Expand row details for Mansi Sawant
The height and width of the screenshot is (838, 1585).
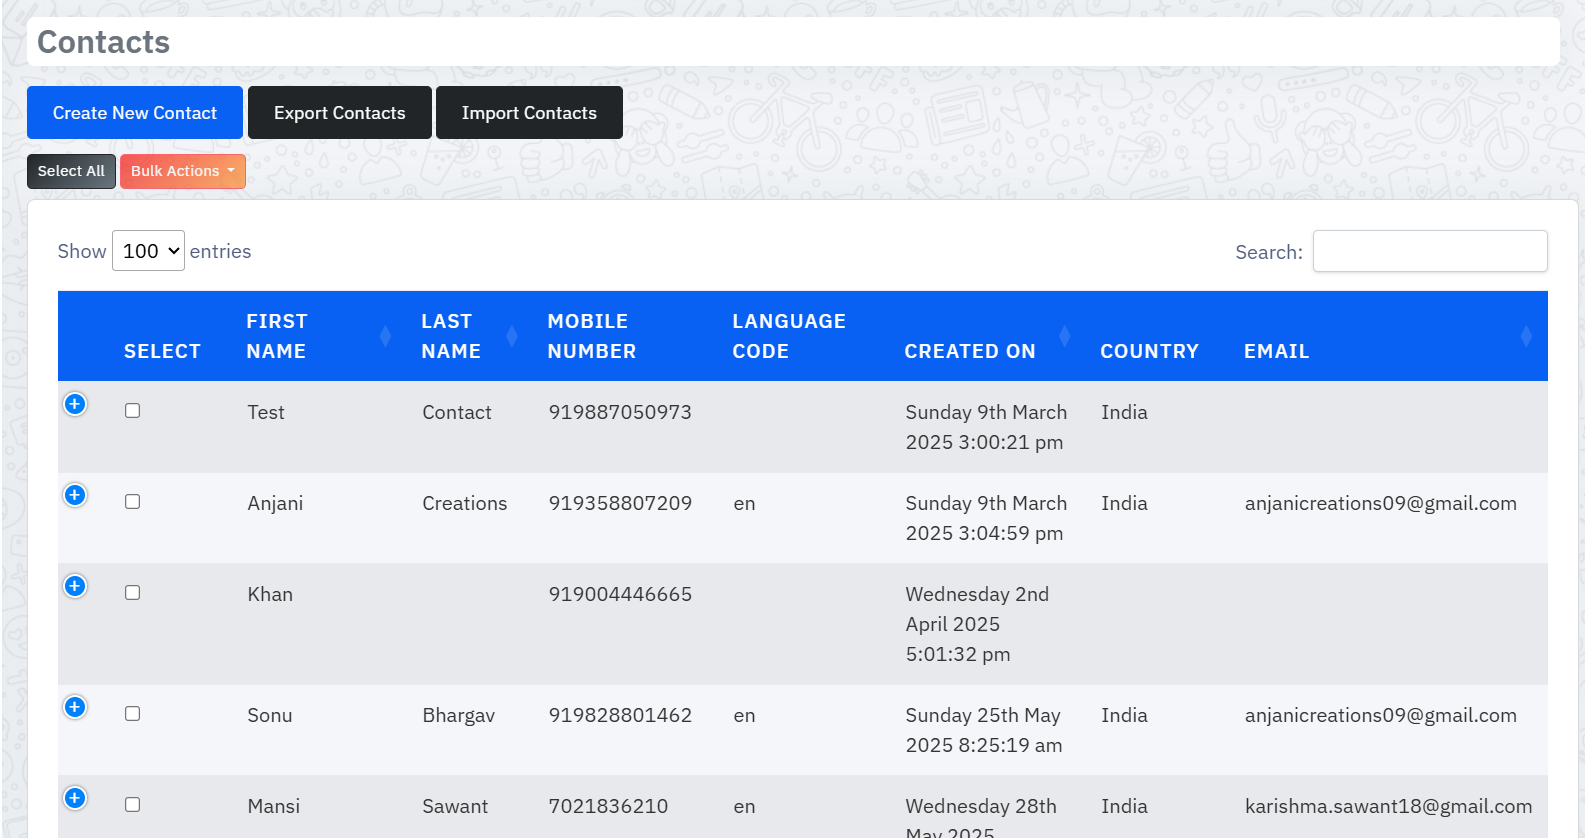click(x=75, y=798)
